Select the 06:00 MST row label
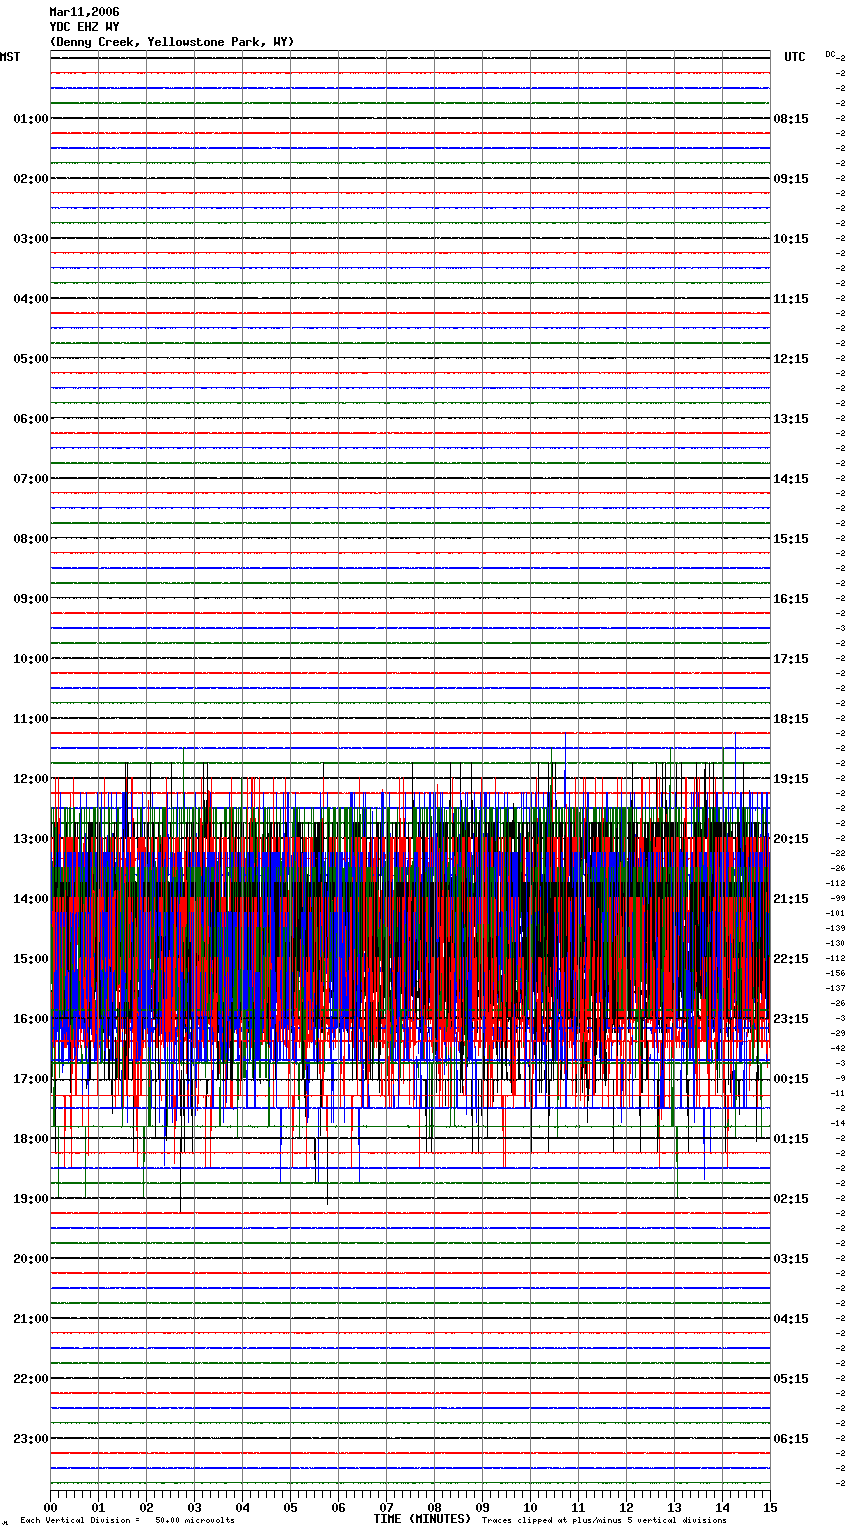 (31, 419)
